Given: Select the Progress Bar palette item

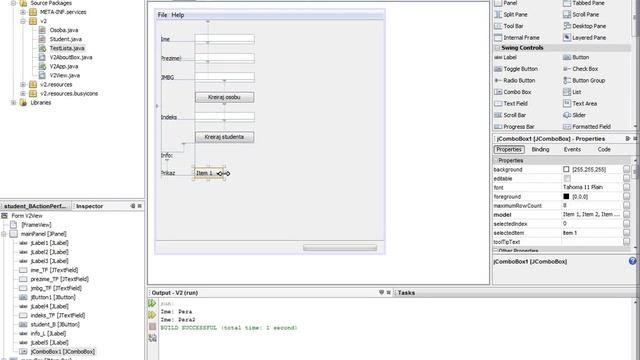Looking at the screenshot, I should [514, 127].
